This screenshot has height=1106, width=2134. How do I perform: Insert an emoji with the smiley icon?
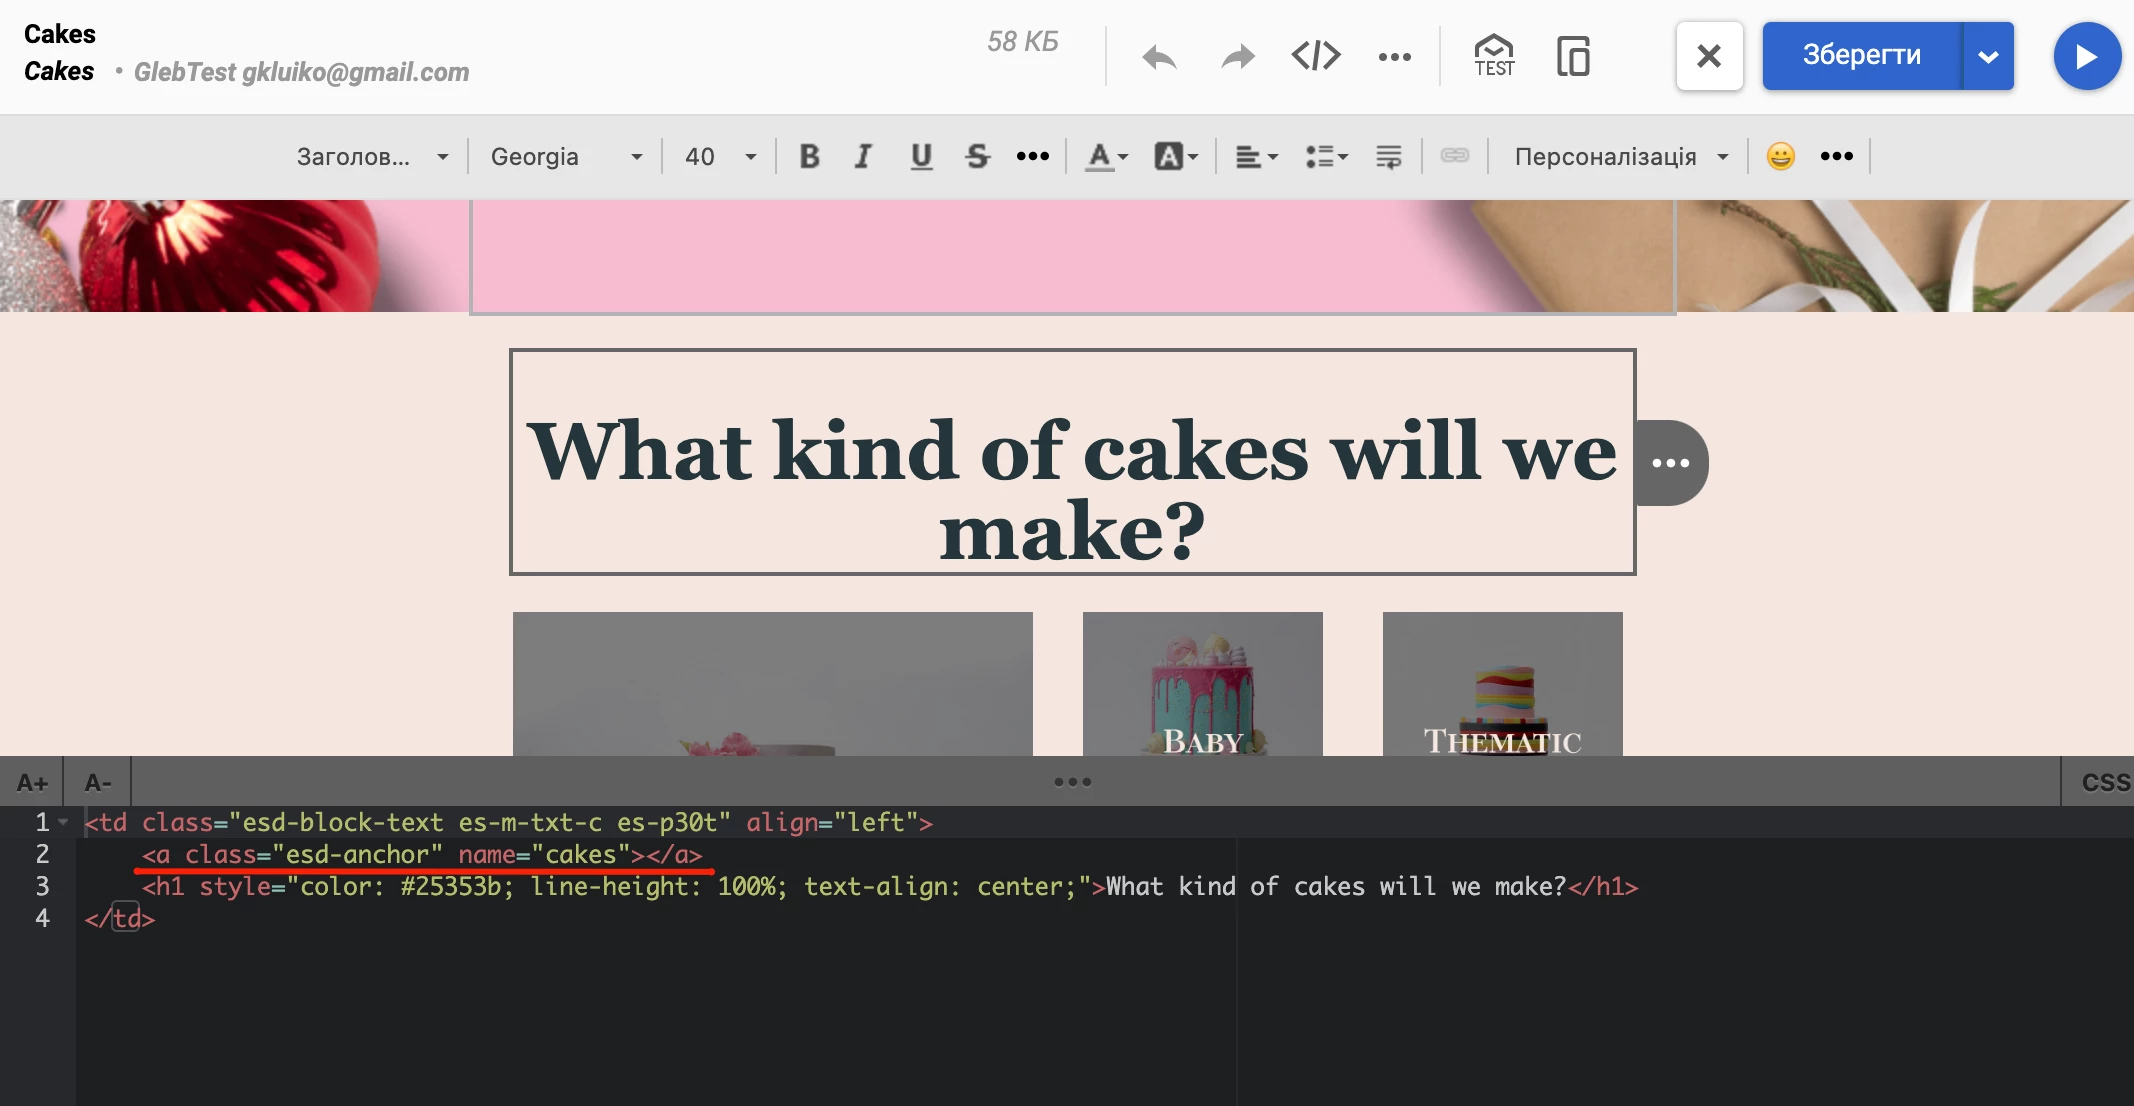[1781, 156]
